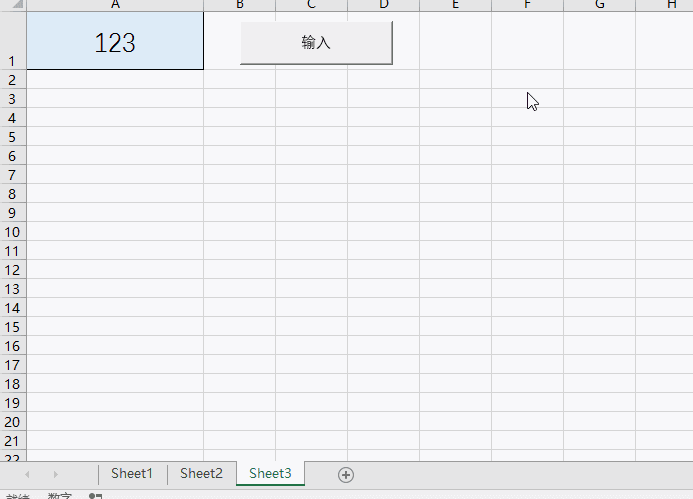Image resolution: width=693 pixels, height=499 pixels.
Task: Select row 20 header
Action: coord(13,422)
